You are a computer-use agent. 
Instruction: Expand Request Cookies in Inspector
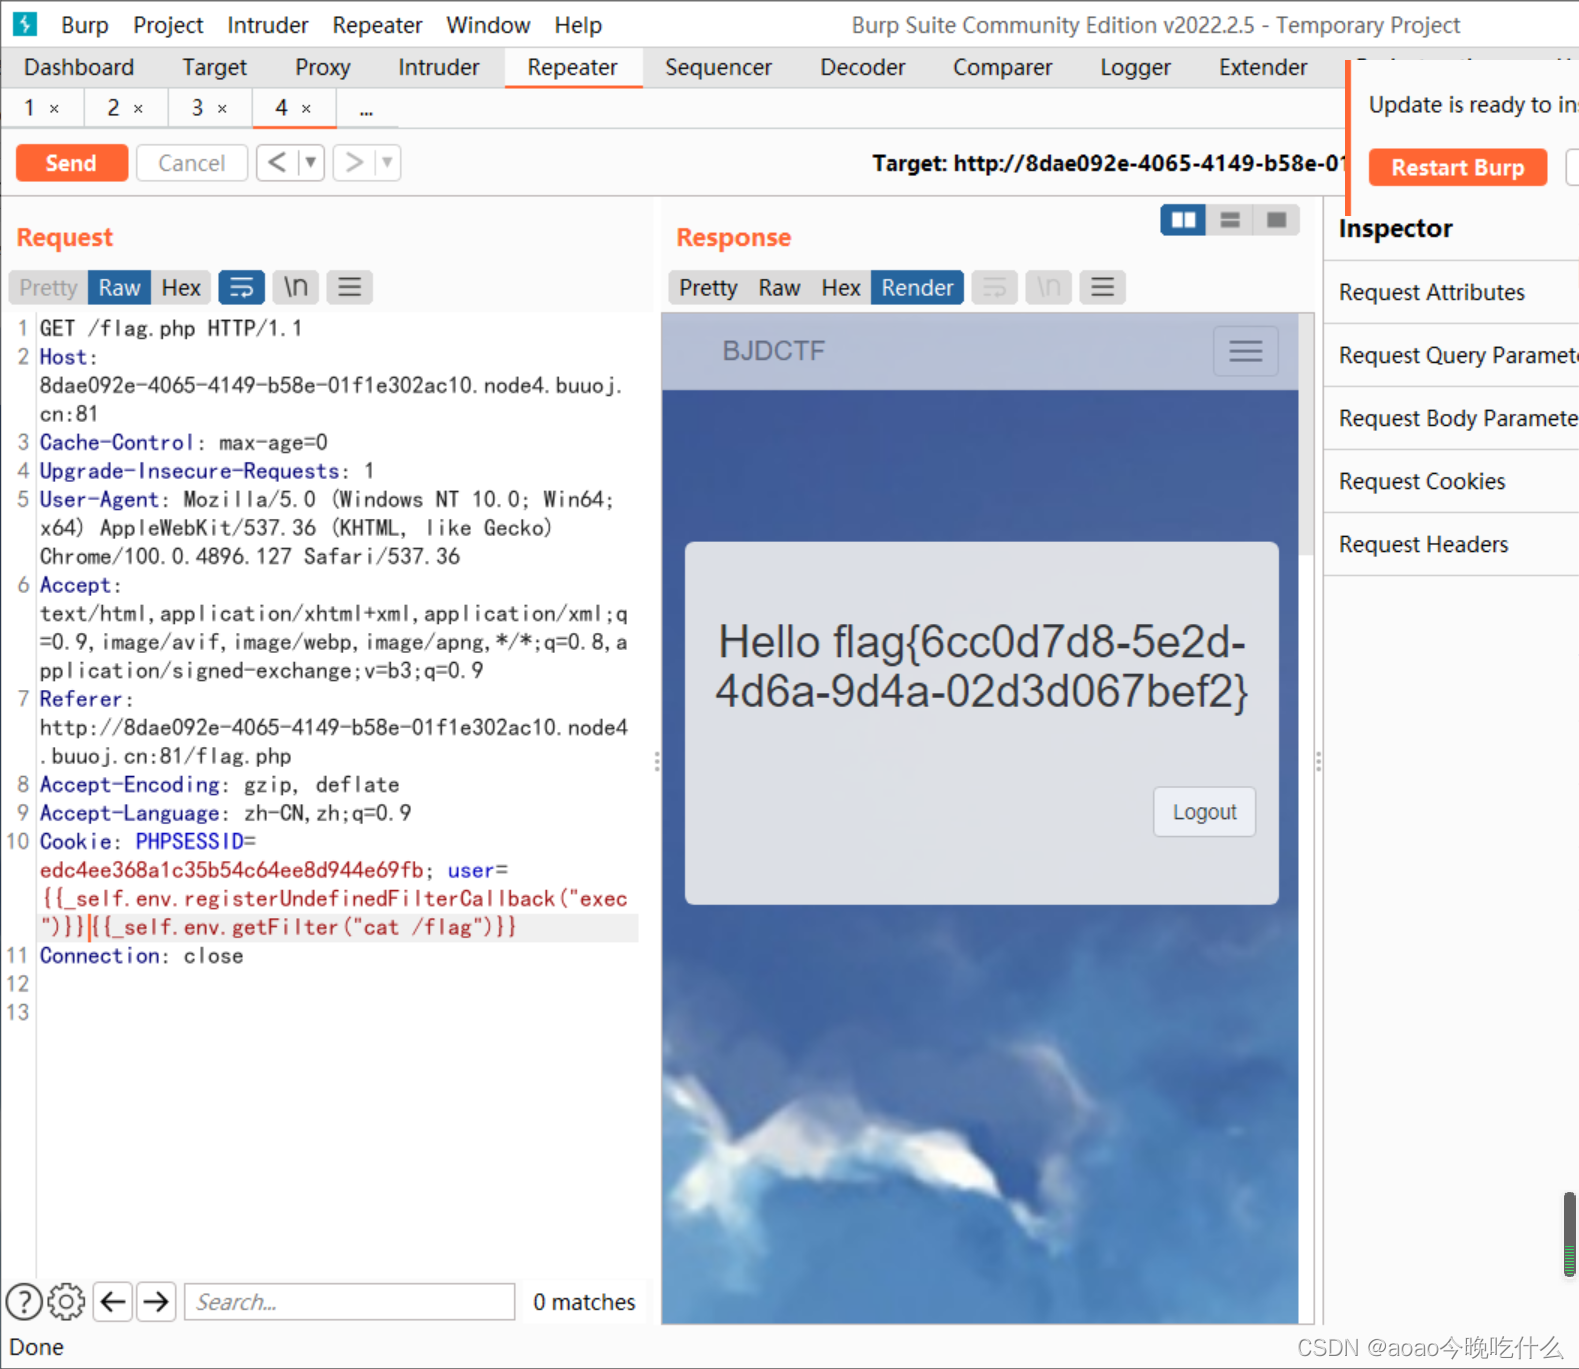(1451, 481)
